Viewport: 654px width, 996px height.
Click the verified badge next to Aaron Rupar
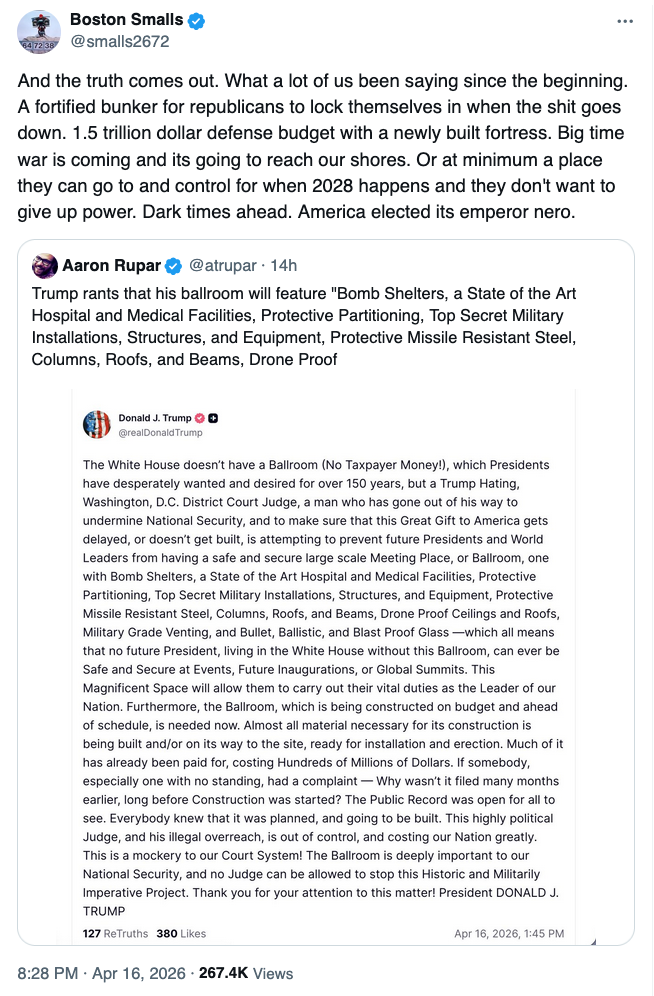point(173,265)
